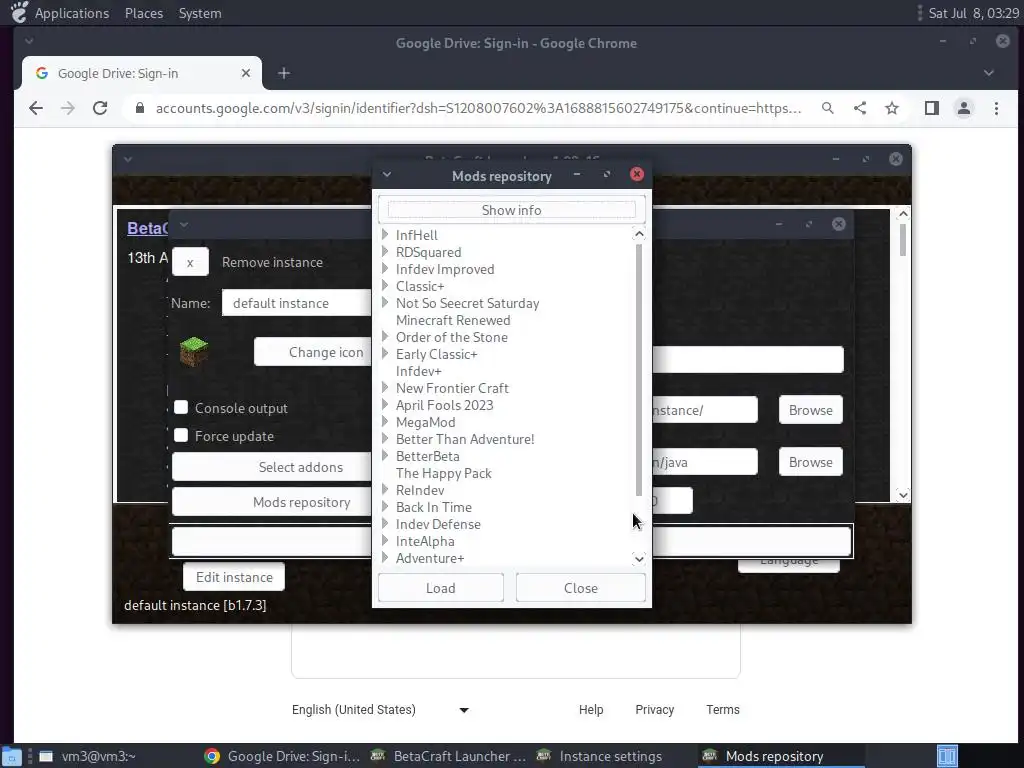Click the mods list scroll down arrow
This screenshot has height=768, width=1024.
(x=639, y=558)
